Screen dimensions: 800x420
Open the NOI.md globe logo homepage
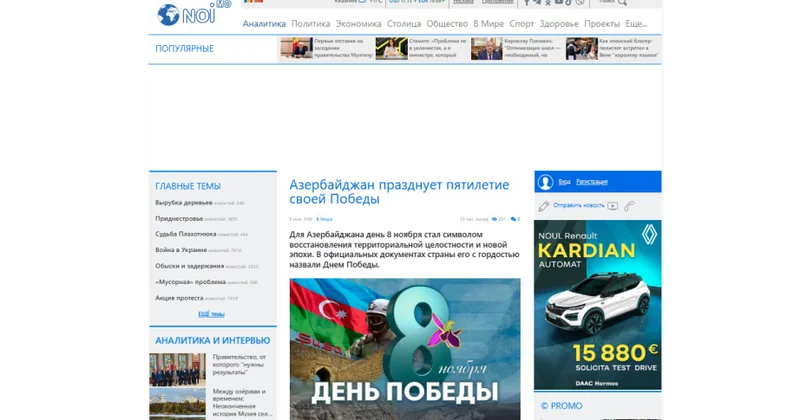click(x=193, y=13)
